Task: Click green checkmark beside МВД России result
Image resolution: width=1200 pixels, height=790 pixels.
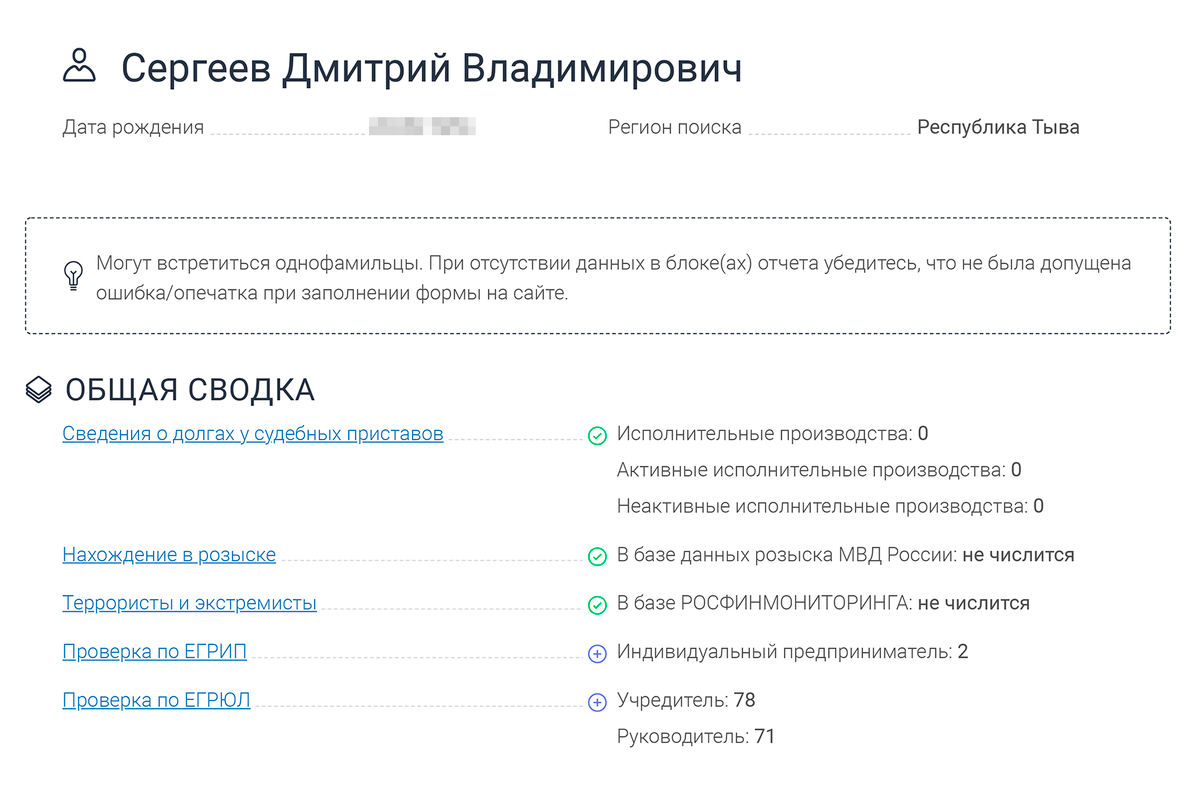Action: click(x=597, y=556)
